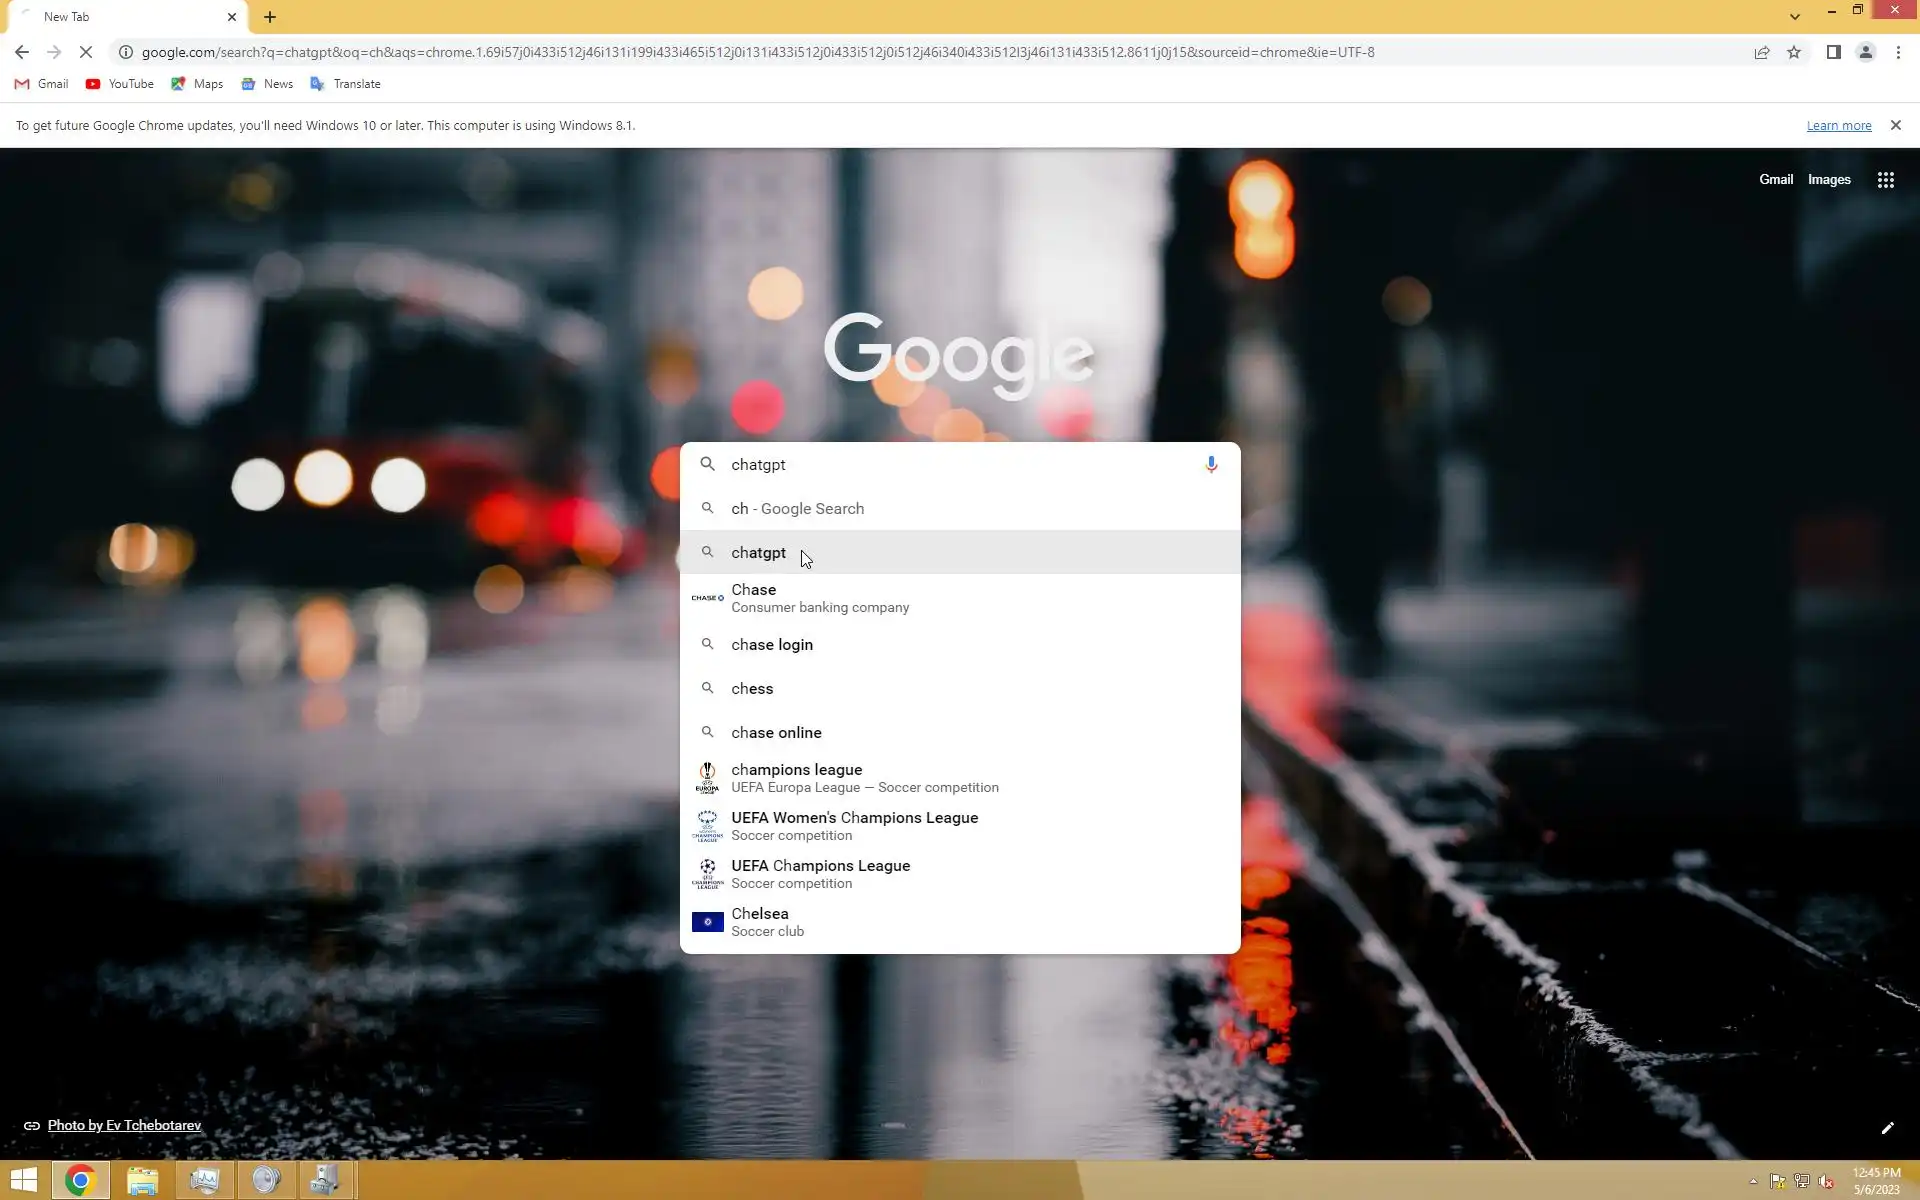Dismiss the Chrome update notification bar

(1895, 125)
